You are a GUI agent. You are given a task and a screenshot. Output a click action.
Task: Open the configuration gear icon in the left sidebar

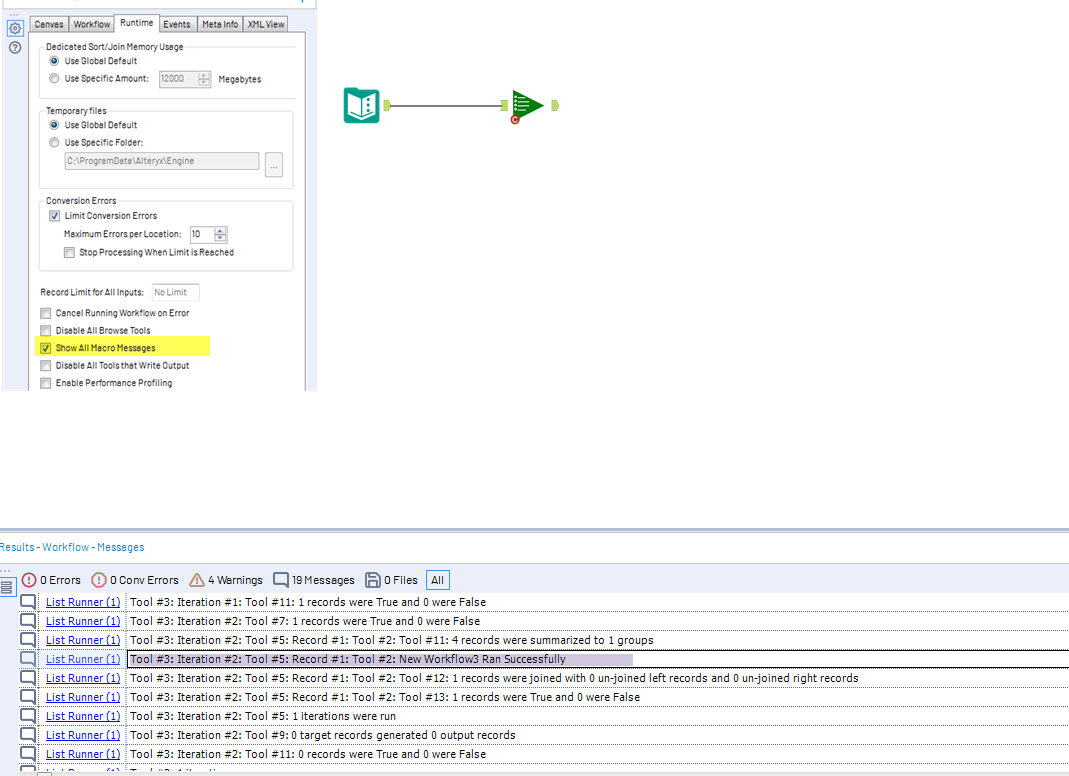[x=14, y=28]
